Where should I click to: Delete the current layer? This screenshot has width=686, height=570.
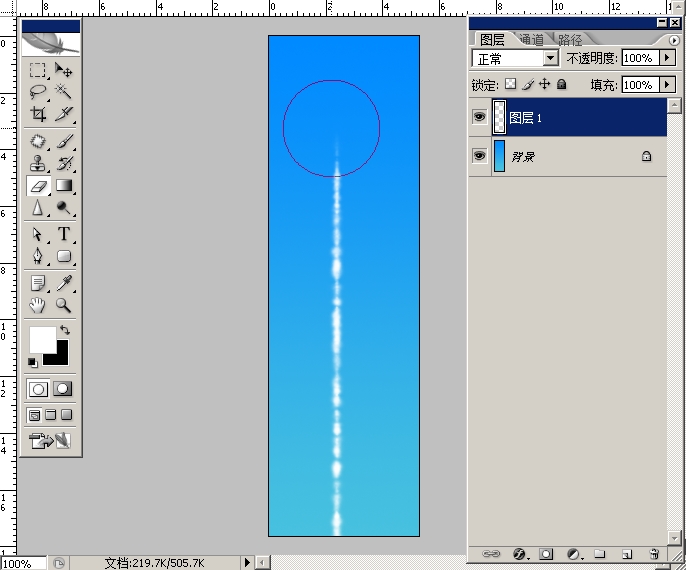654,554
